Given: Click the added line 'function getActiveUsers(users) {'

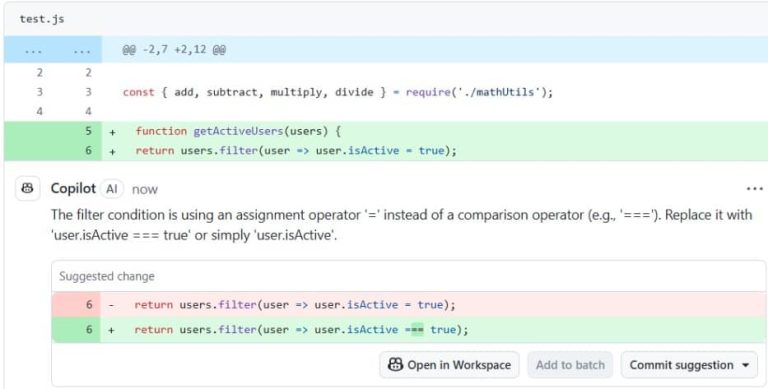Looking at the screenshot, I should 239,131.
